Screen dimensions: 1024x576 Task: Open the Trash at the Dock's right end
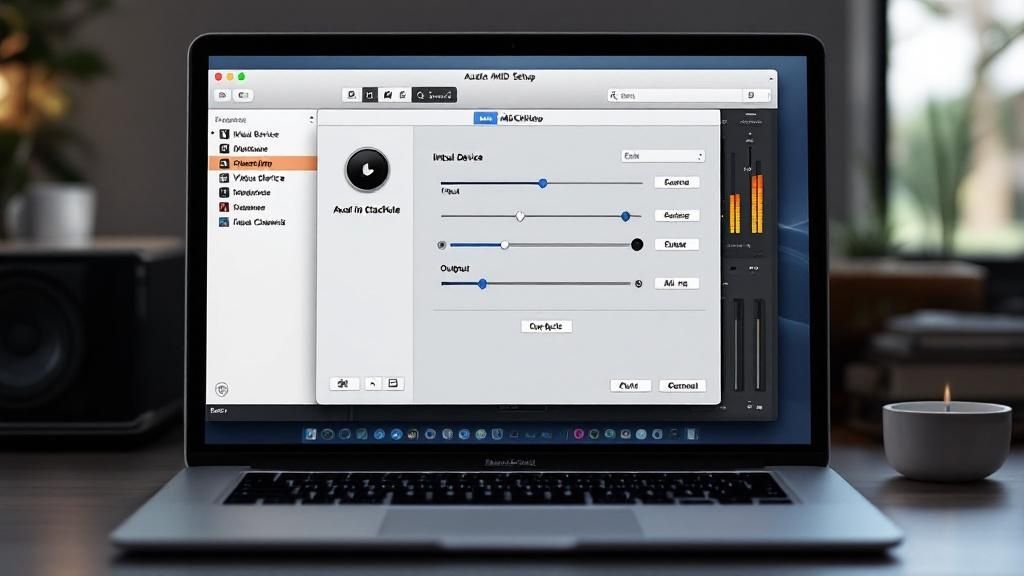[x=692, y=434]
